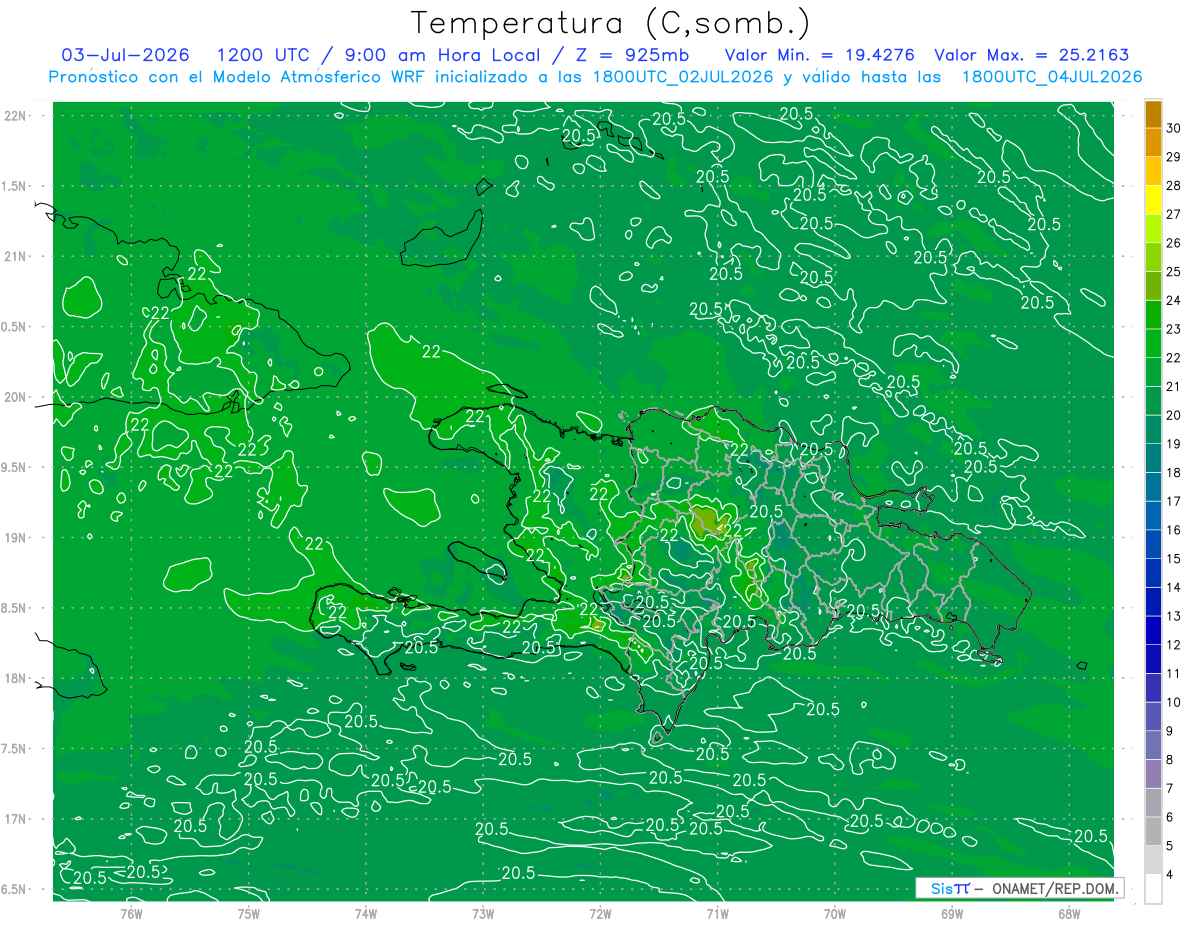Click the 70W longitude axis label

tap(835, 914)
